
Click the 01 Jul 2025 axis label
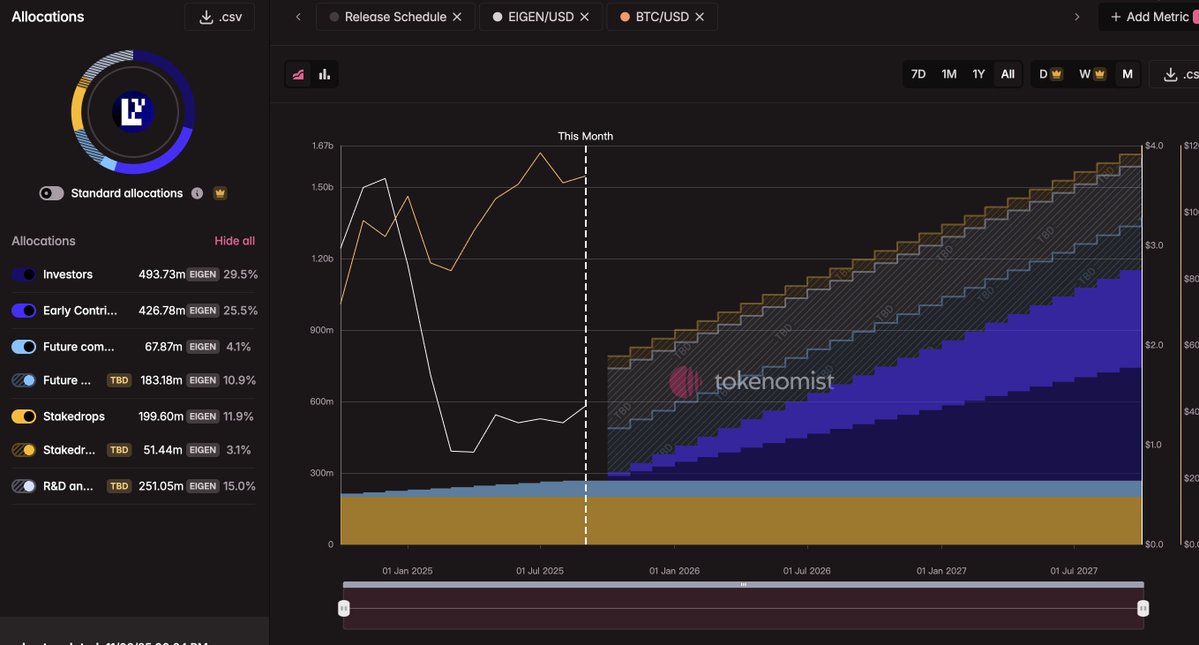coord(540,571)
